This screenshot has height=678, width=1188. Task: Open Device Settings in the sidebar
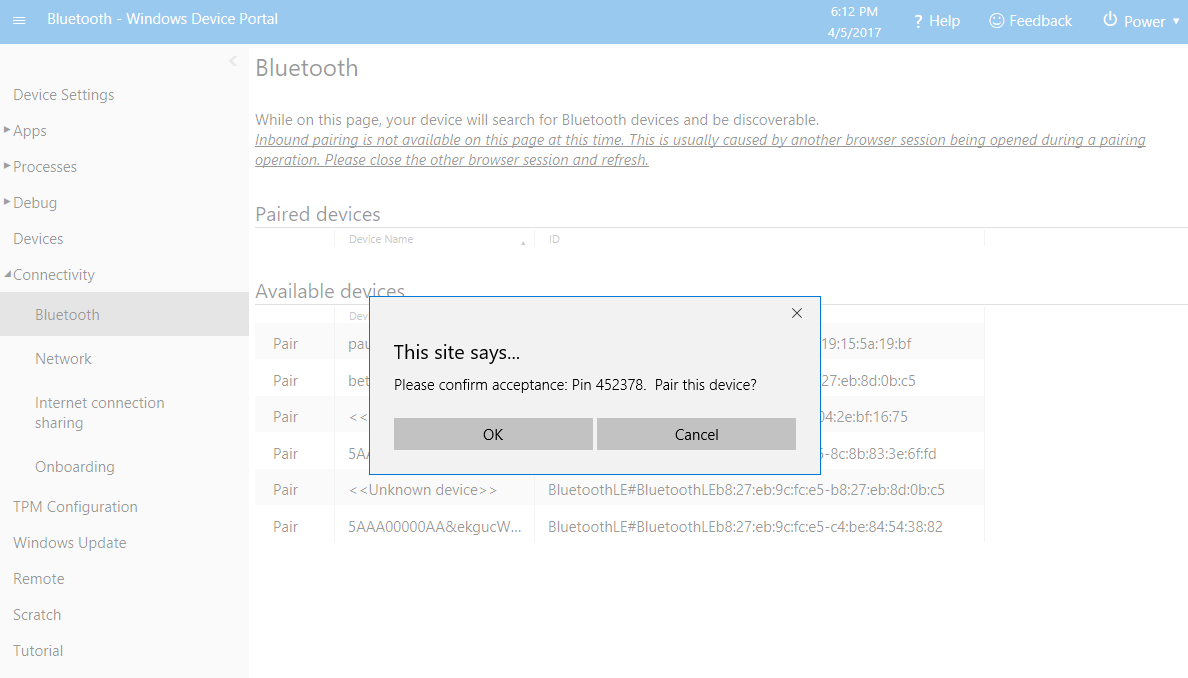click(x=64, y=95)
